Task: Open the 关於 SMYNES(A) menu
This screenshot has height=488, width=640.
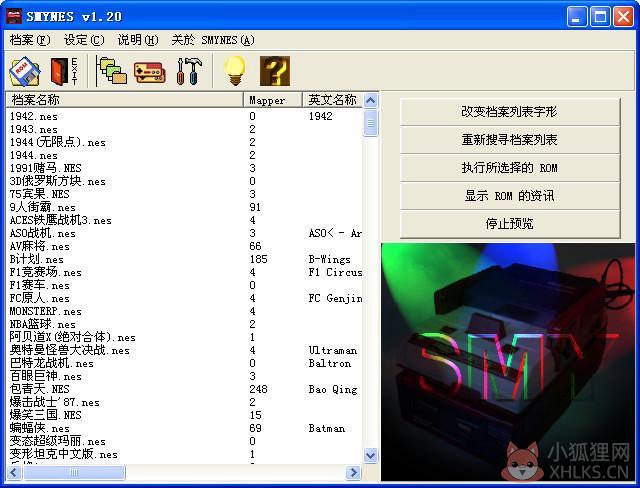Action: point(213,40)
